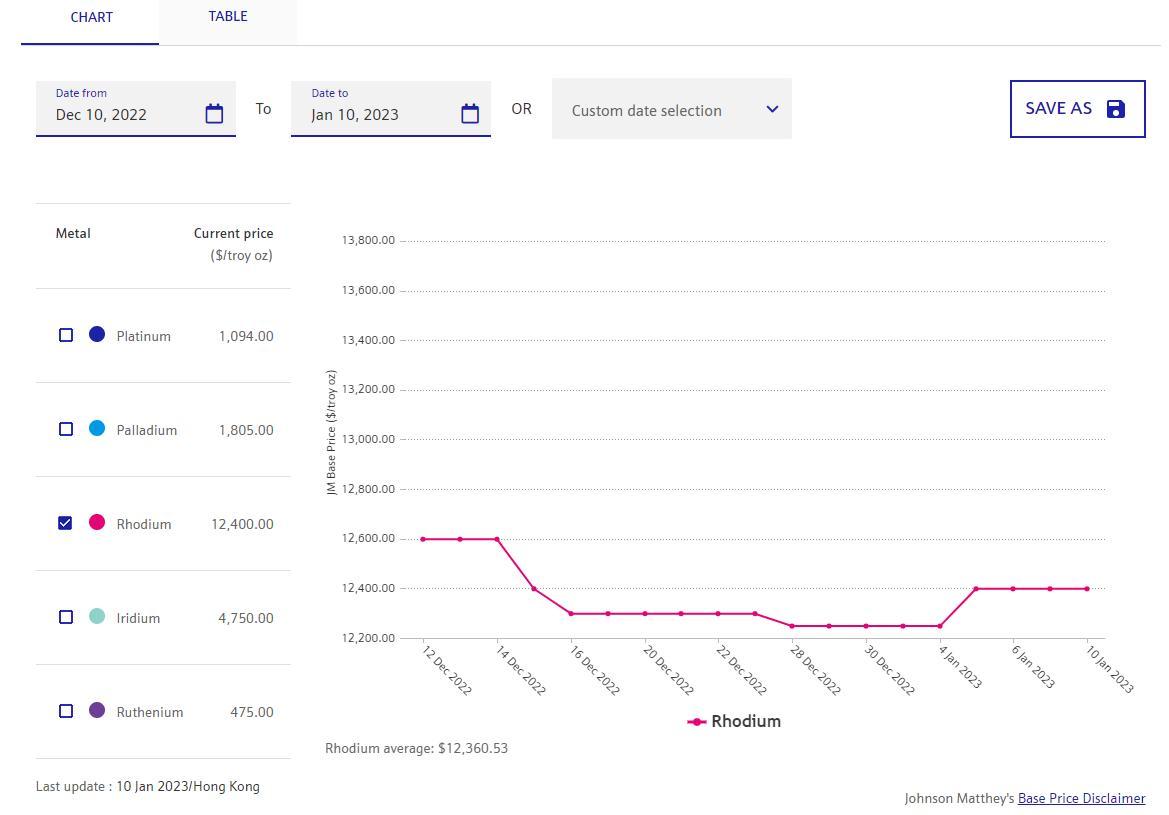Image resolution: width=1169 pixels, height=815 pixels.
Task: Click the 14 Dec 2022 Rhodium data point
Action: (x=497, y=539)
